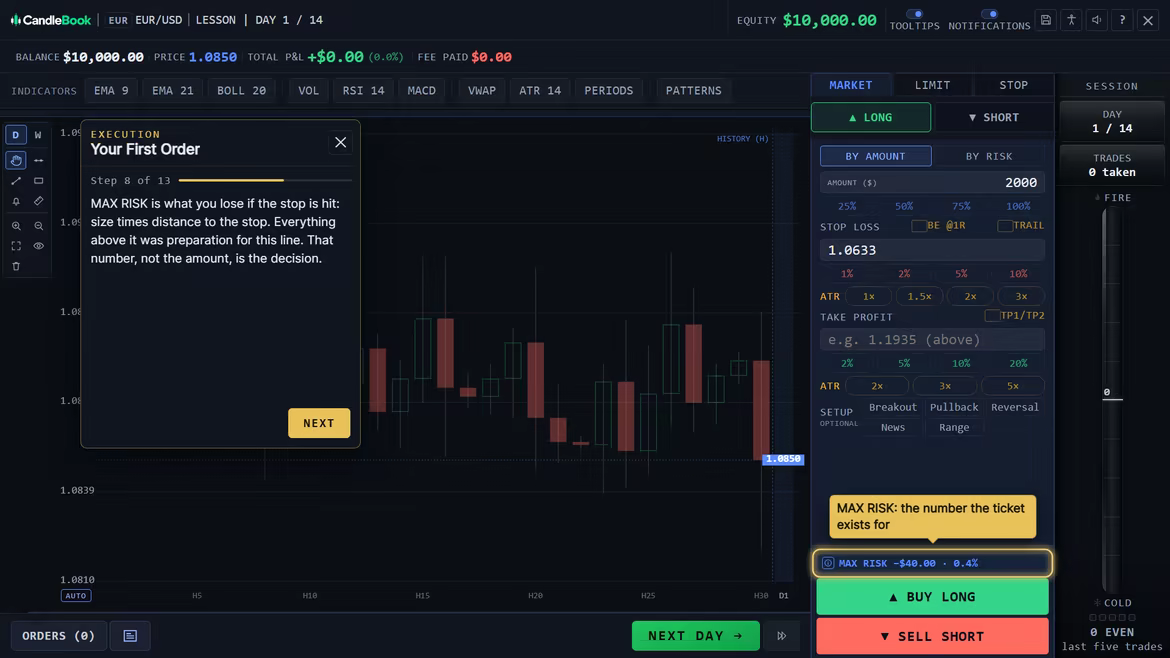Select the horizontal line drawing tool
The width and height of the screenshot is (1170, 658).
(x=39, y=160)
